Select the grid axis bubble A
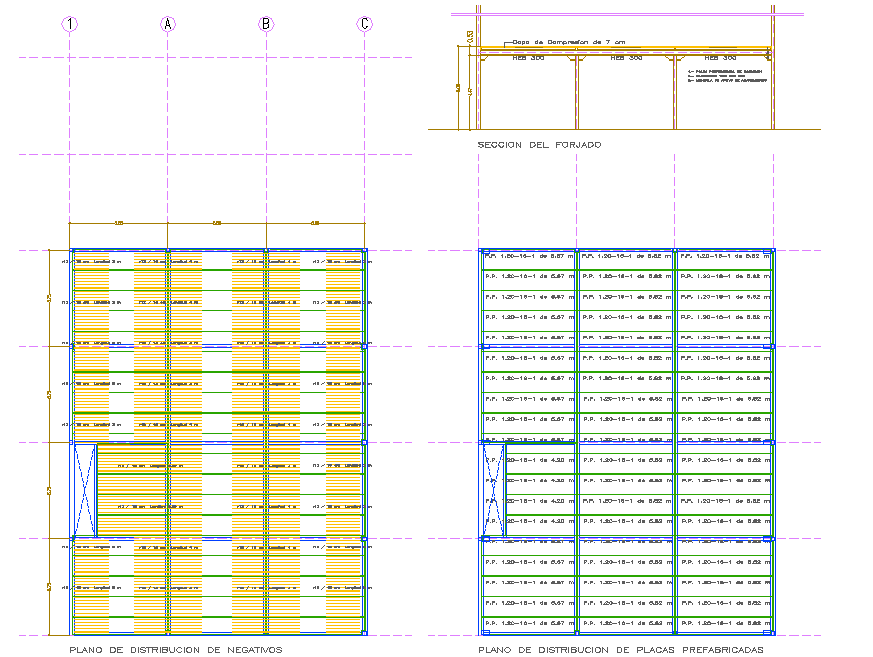 (168, 24)
